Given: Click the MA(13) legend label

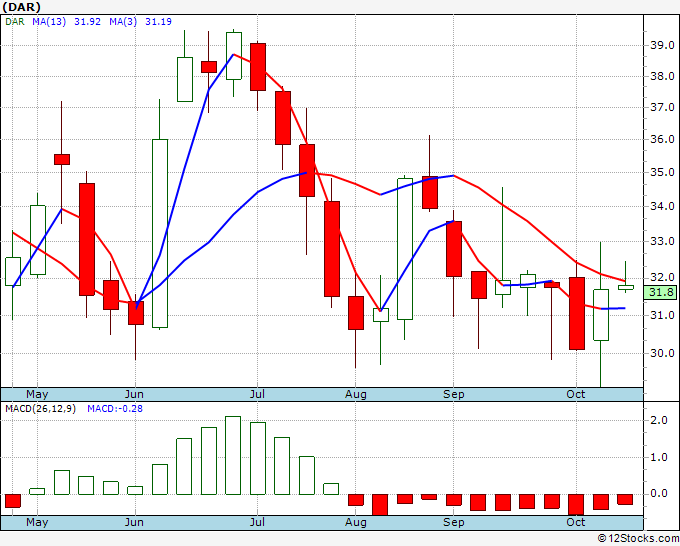Looking at the screenshot, I should tap(49, 22).
